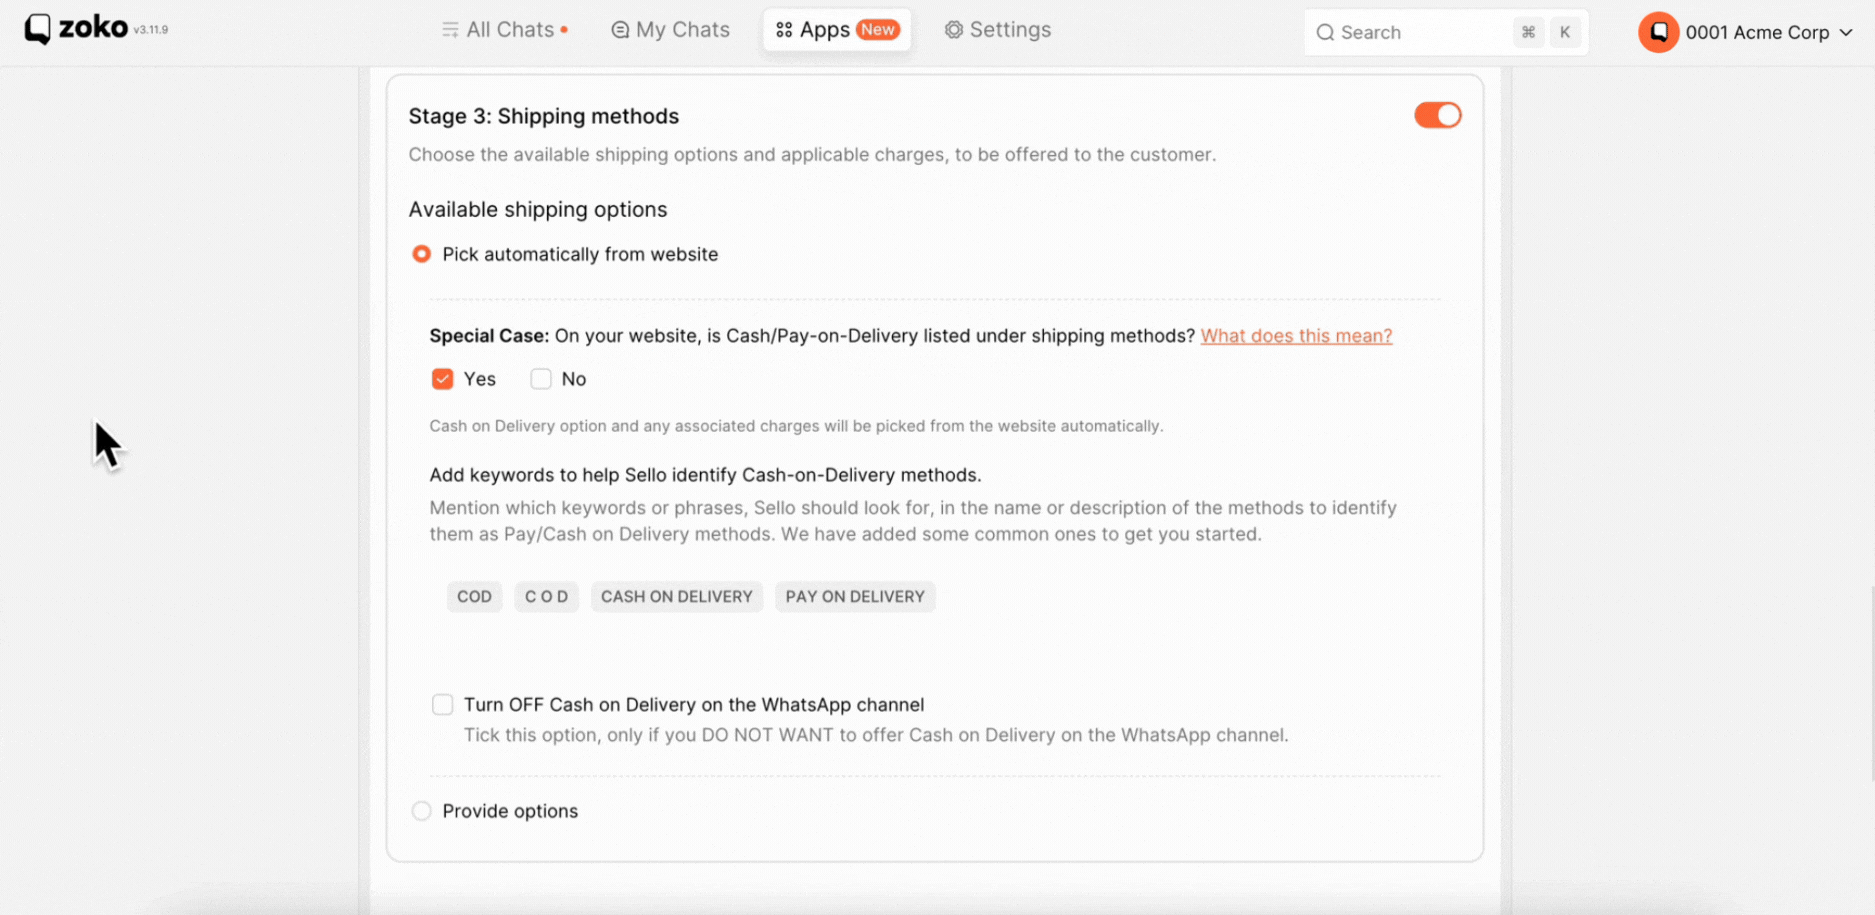Click the Command key shortcut badge
Viewport: 1875px width, 915px height.
(1528, 32)
